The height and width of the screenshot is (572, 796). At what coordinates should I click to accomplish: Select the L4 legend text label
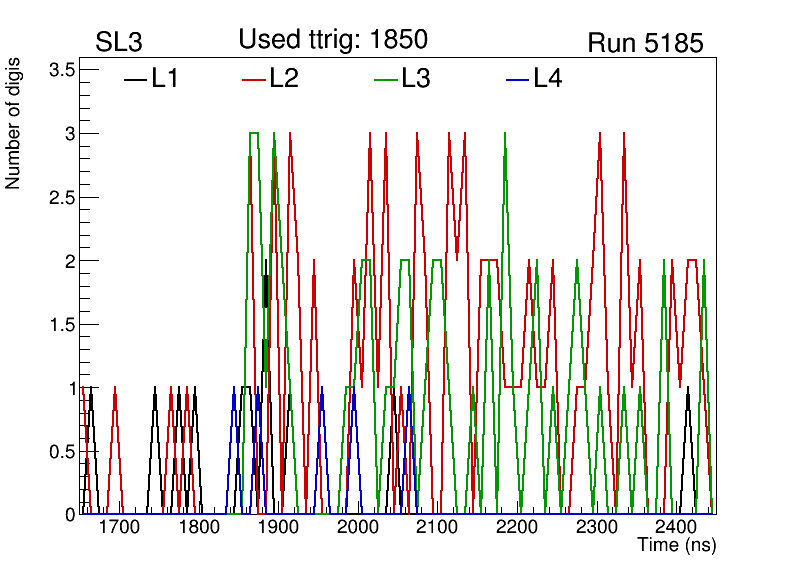click(x=547, y=79)
